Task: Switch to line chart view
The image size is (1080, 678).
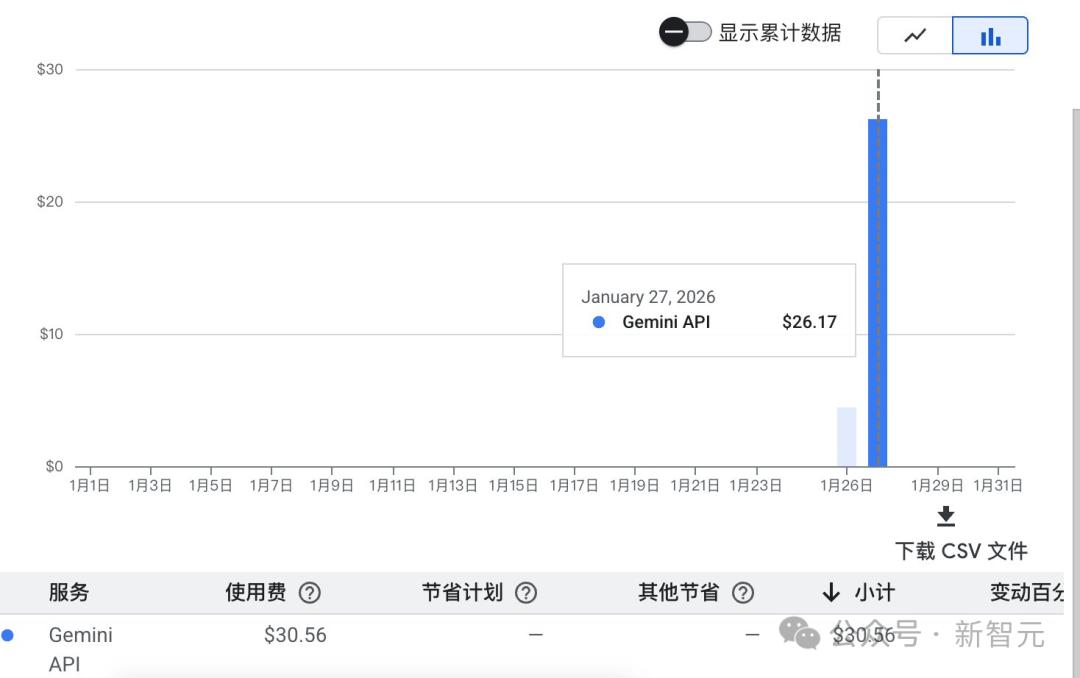Action: pyautogui.click(x=915, y=35)
